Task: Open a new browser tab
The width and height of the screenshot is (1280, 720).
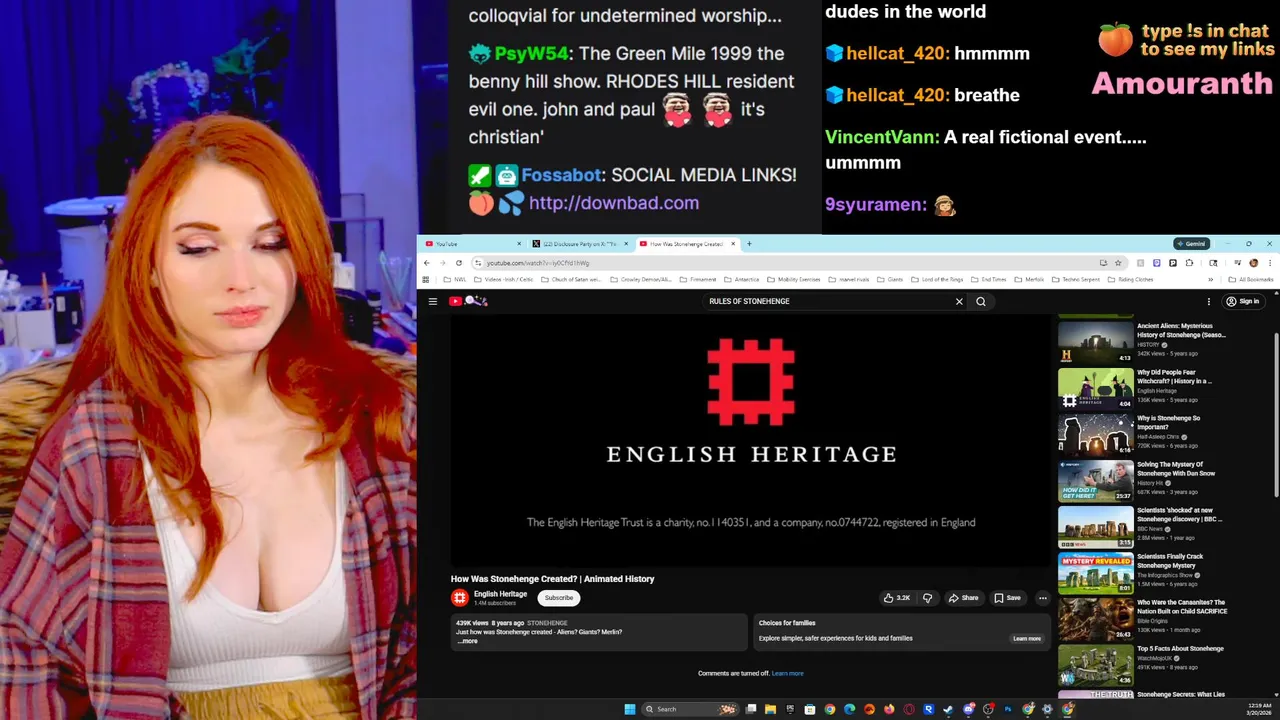Action: point(749,244)
